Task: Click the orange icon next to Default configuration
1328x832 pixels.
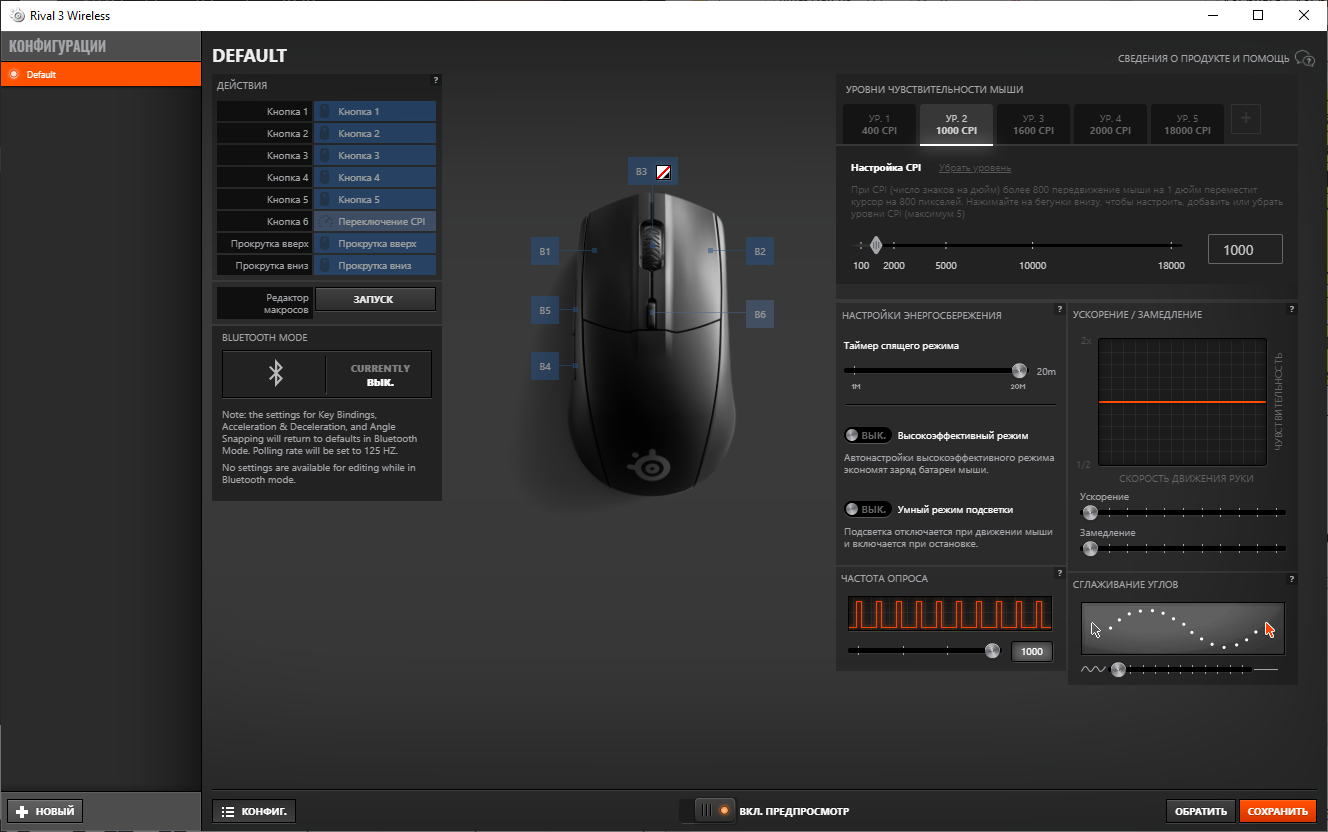Action: 14,75
